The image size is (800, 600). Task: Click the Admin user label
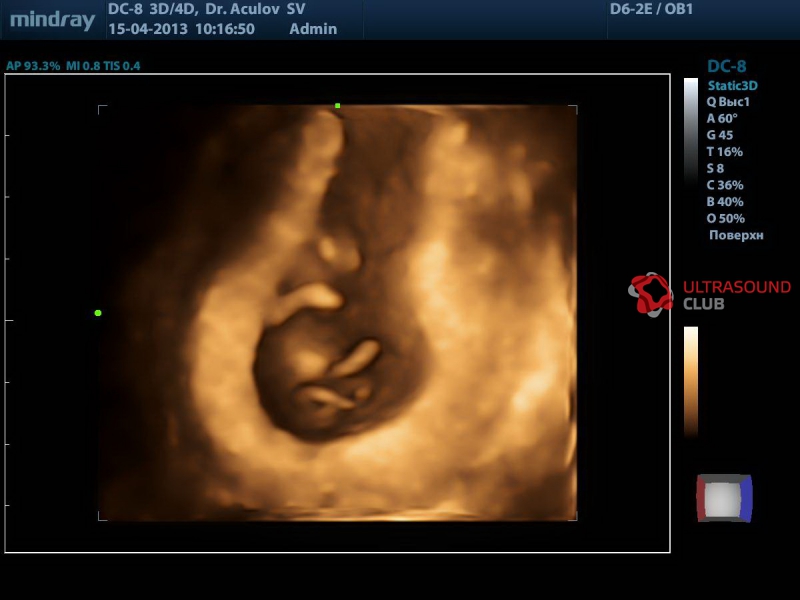click(313, 29)
